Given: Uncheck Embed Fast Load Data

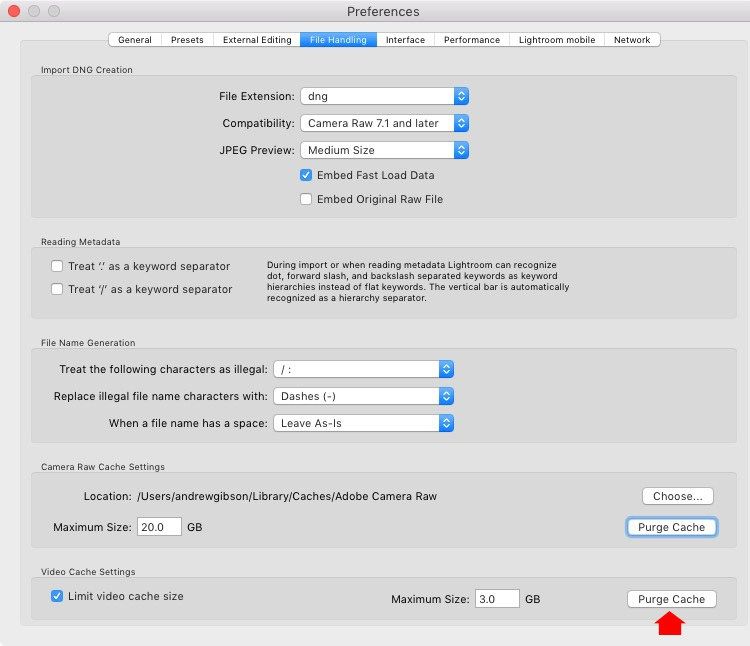Looking at the screenshot, I should pos(307,175).
